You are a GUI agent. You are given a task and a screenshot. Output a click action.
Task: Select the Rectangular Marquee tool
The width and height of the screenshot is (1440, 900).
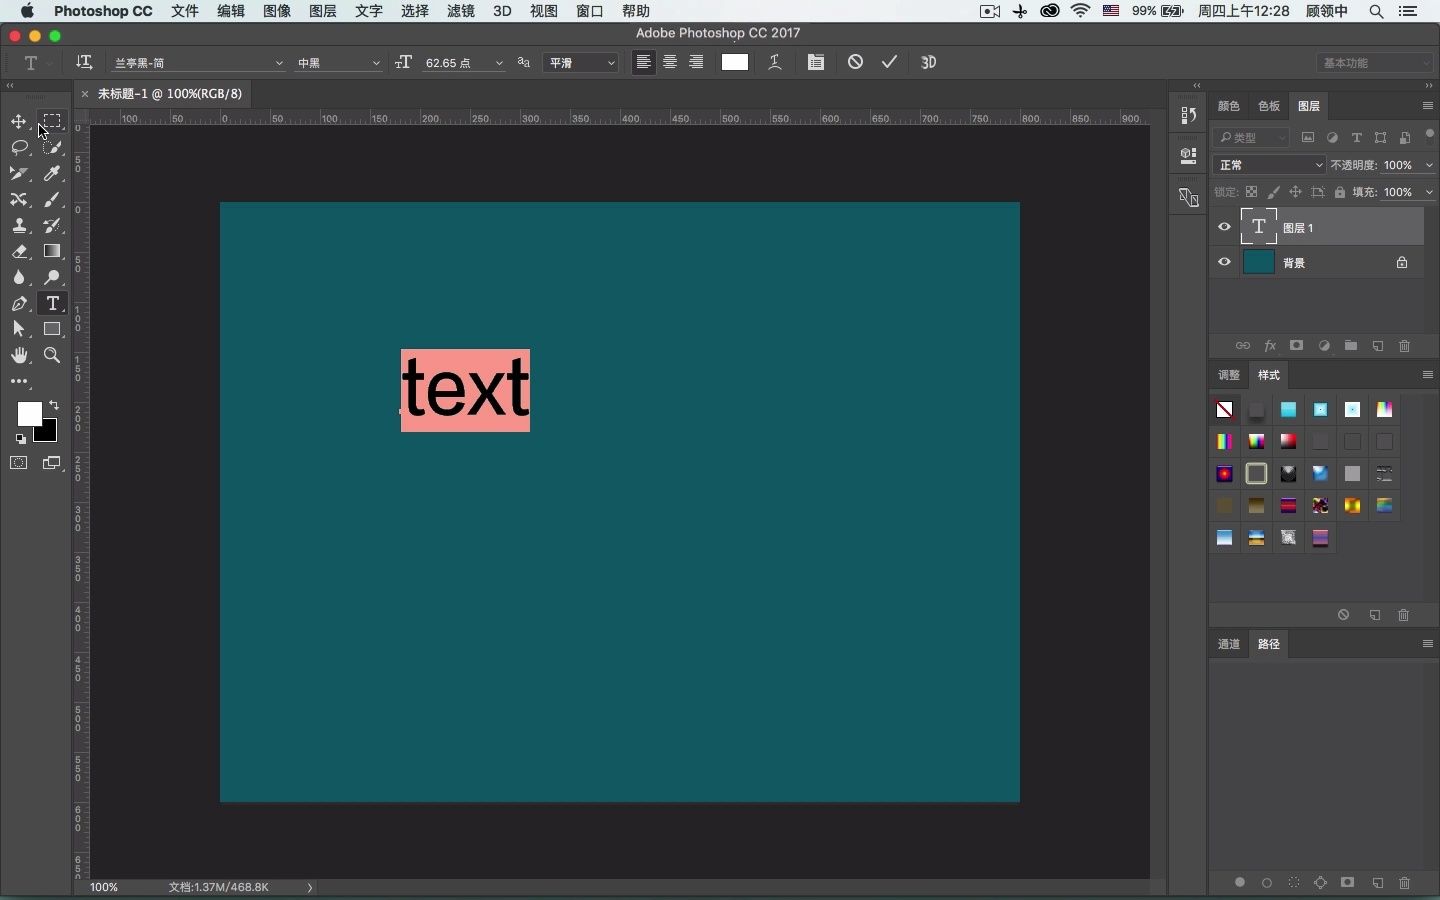[x=52, y=122]
